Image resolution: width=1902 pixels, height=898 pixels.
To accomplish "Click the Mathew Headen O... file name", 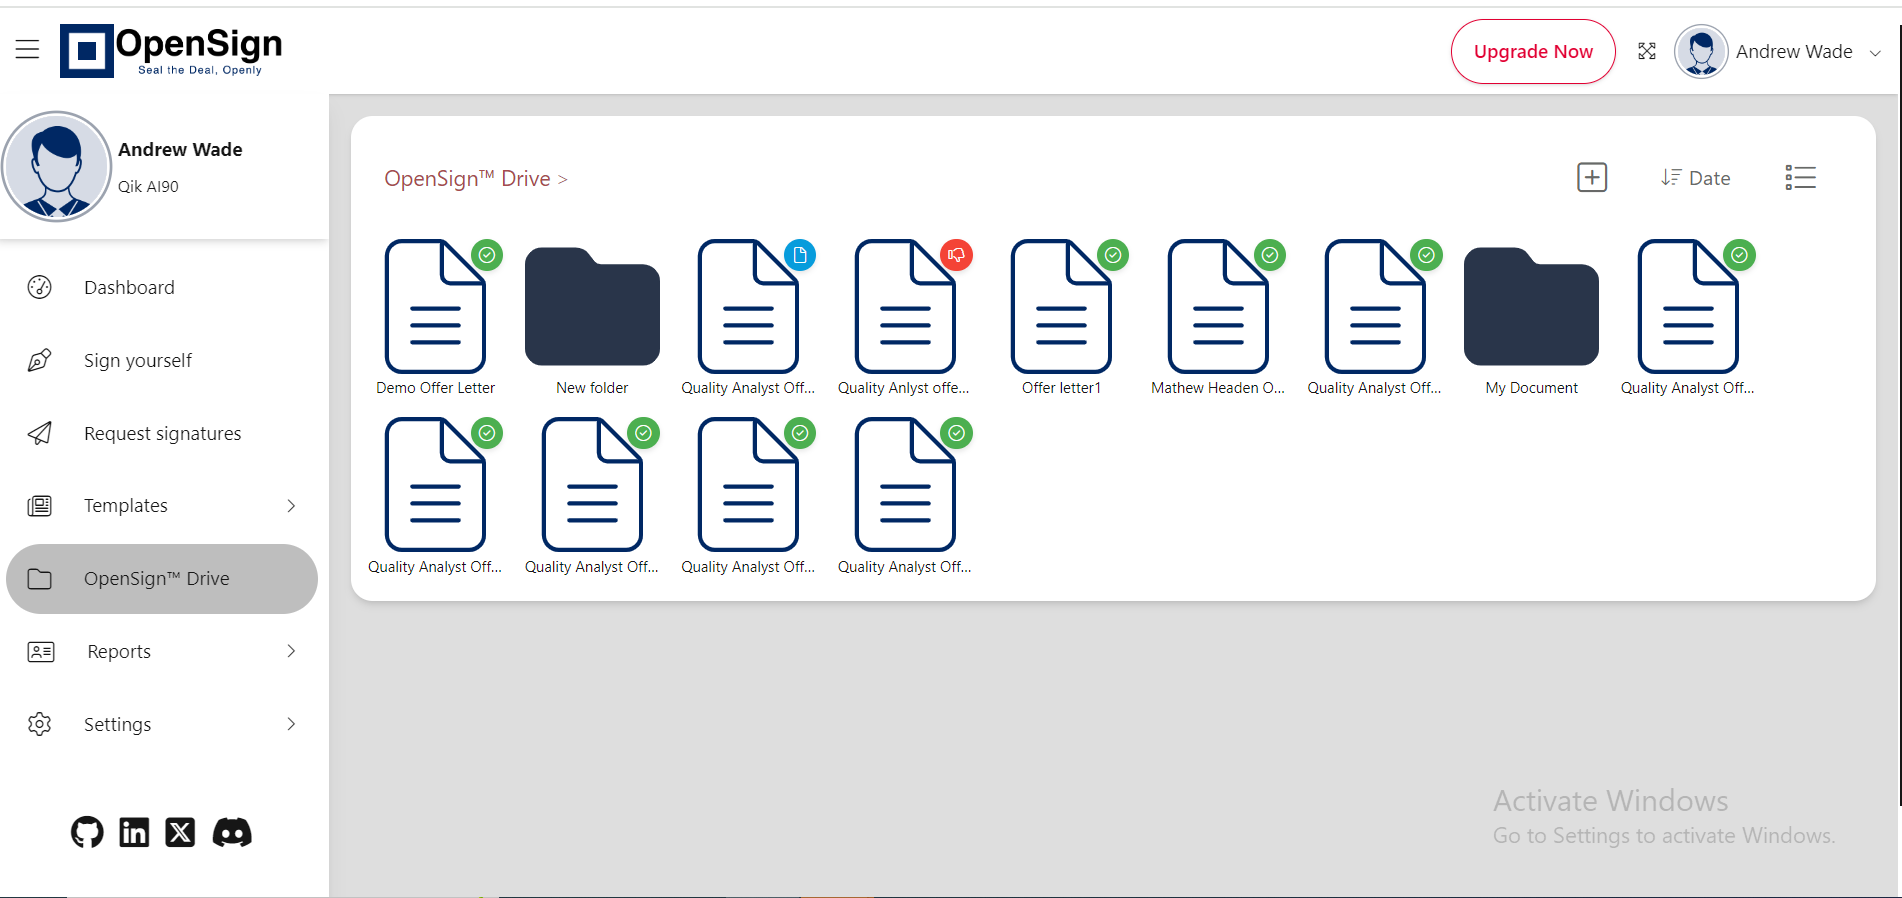I will click(1218, 388).
